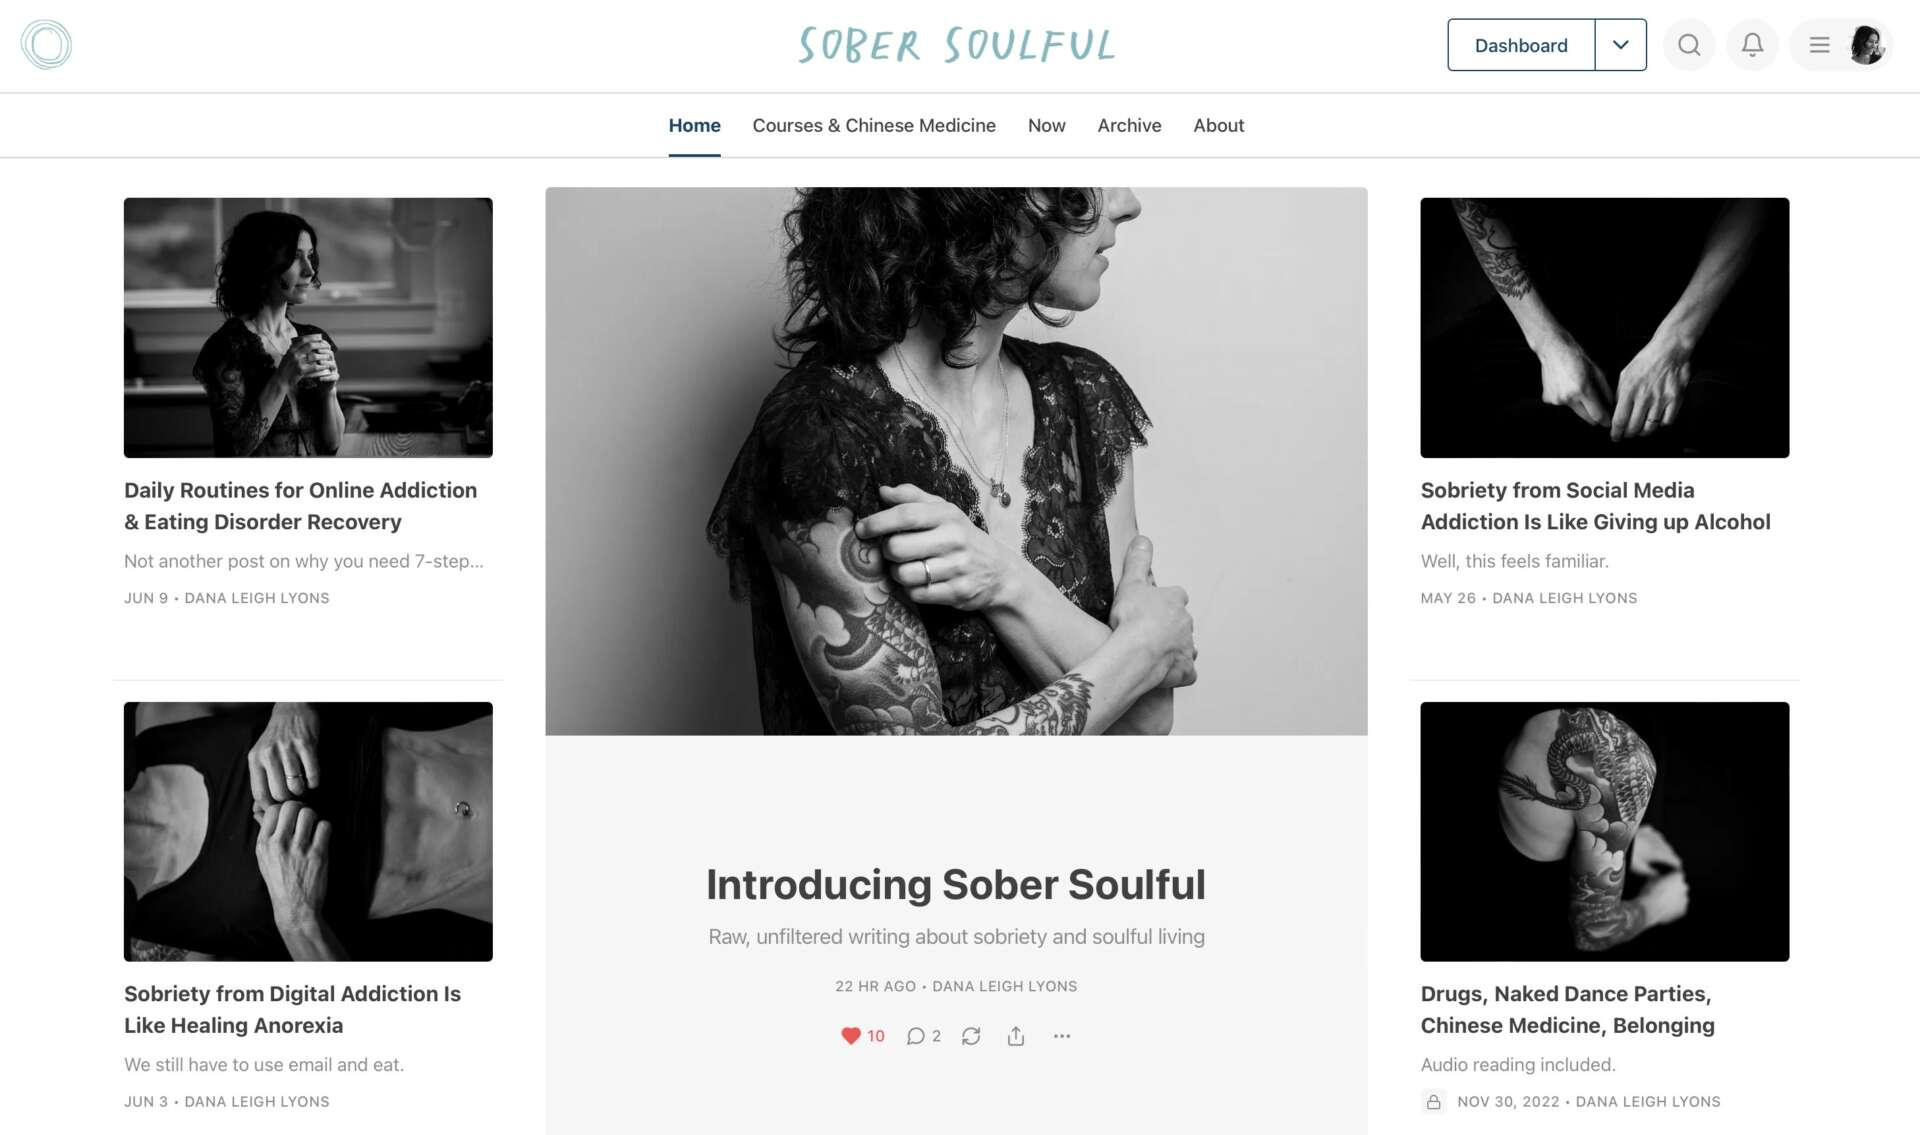
Task: Open Sobriety from Social Media Addiction post
Action: pyautogui.click(x=1595, y=506)
